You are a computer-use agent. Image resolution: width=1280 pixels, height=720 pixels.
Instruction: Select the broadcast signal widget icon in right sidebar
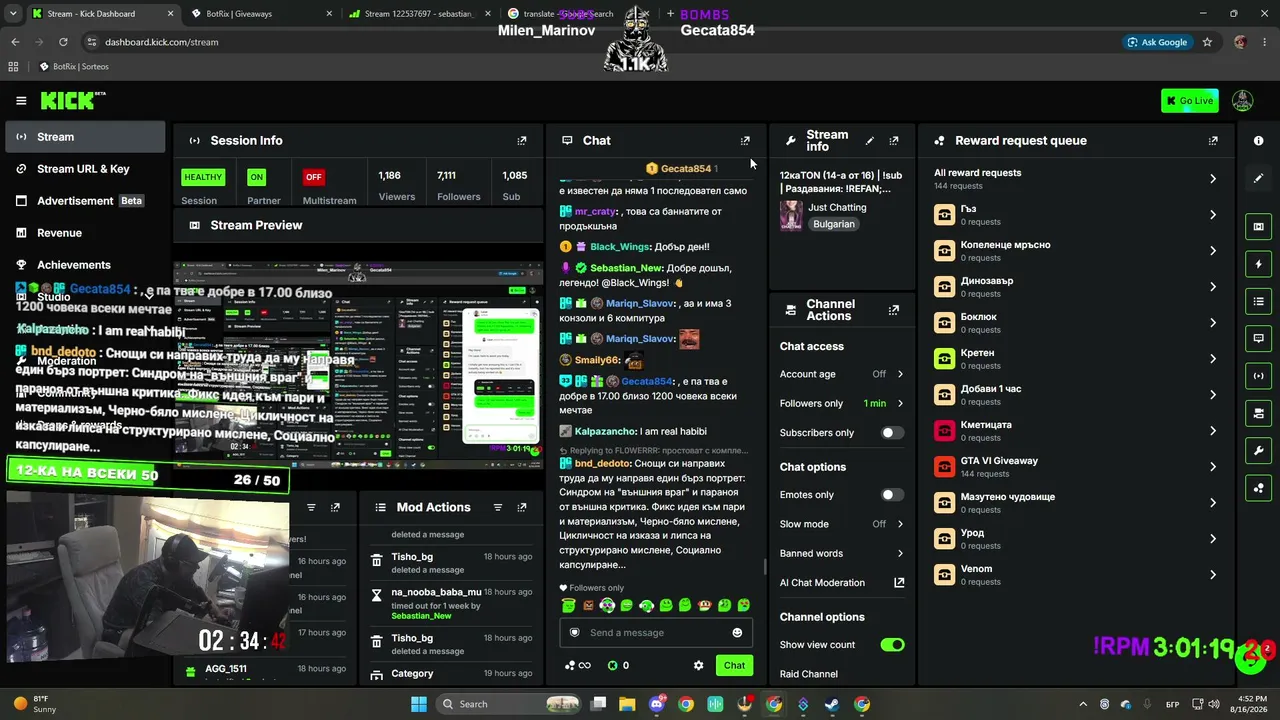point(1258,376)
